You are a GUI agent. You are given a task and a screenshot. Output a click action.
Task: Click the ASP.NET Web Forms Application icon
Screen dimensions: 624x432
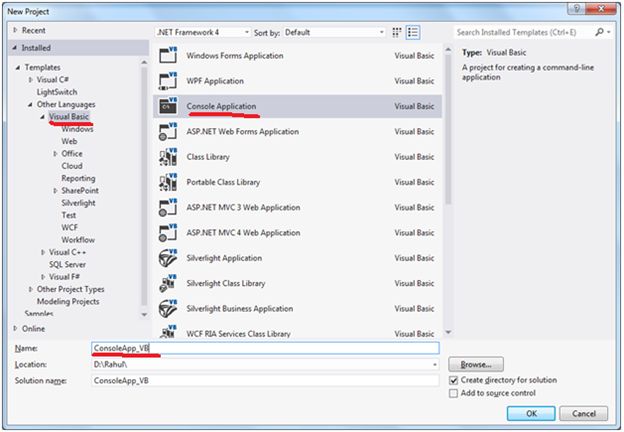click(x=168, y=132)
